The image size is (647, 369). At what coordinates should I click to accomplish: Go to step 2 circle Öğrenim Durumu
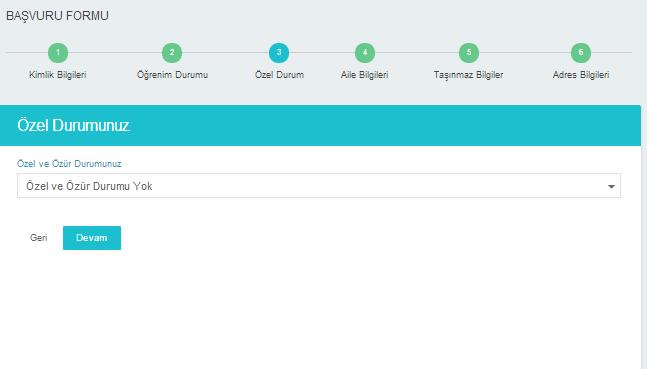coord(172,53)
